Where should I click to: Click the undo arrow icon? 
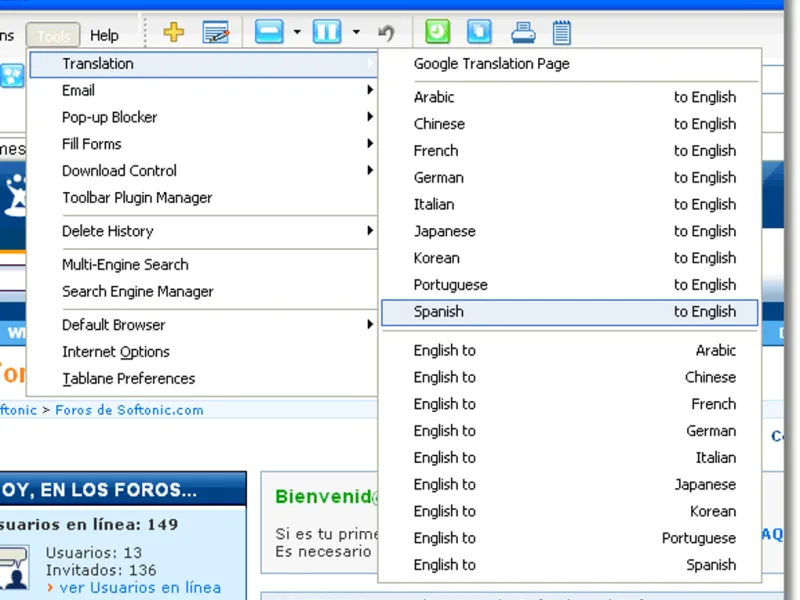(386, 33)
